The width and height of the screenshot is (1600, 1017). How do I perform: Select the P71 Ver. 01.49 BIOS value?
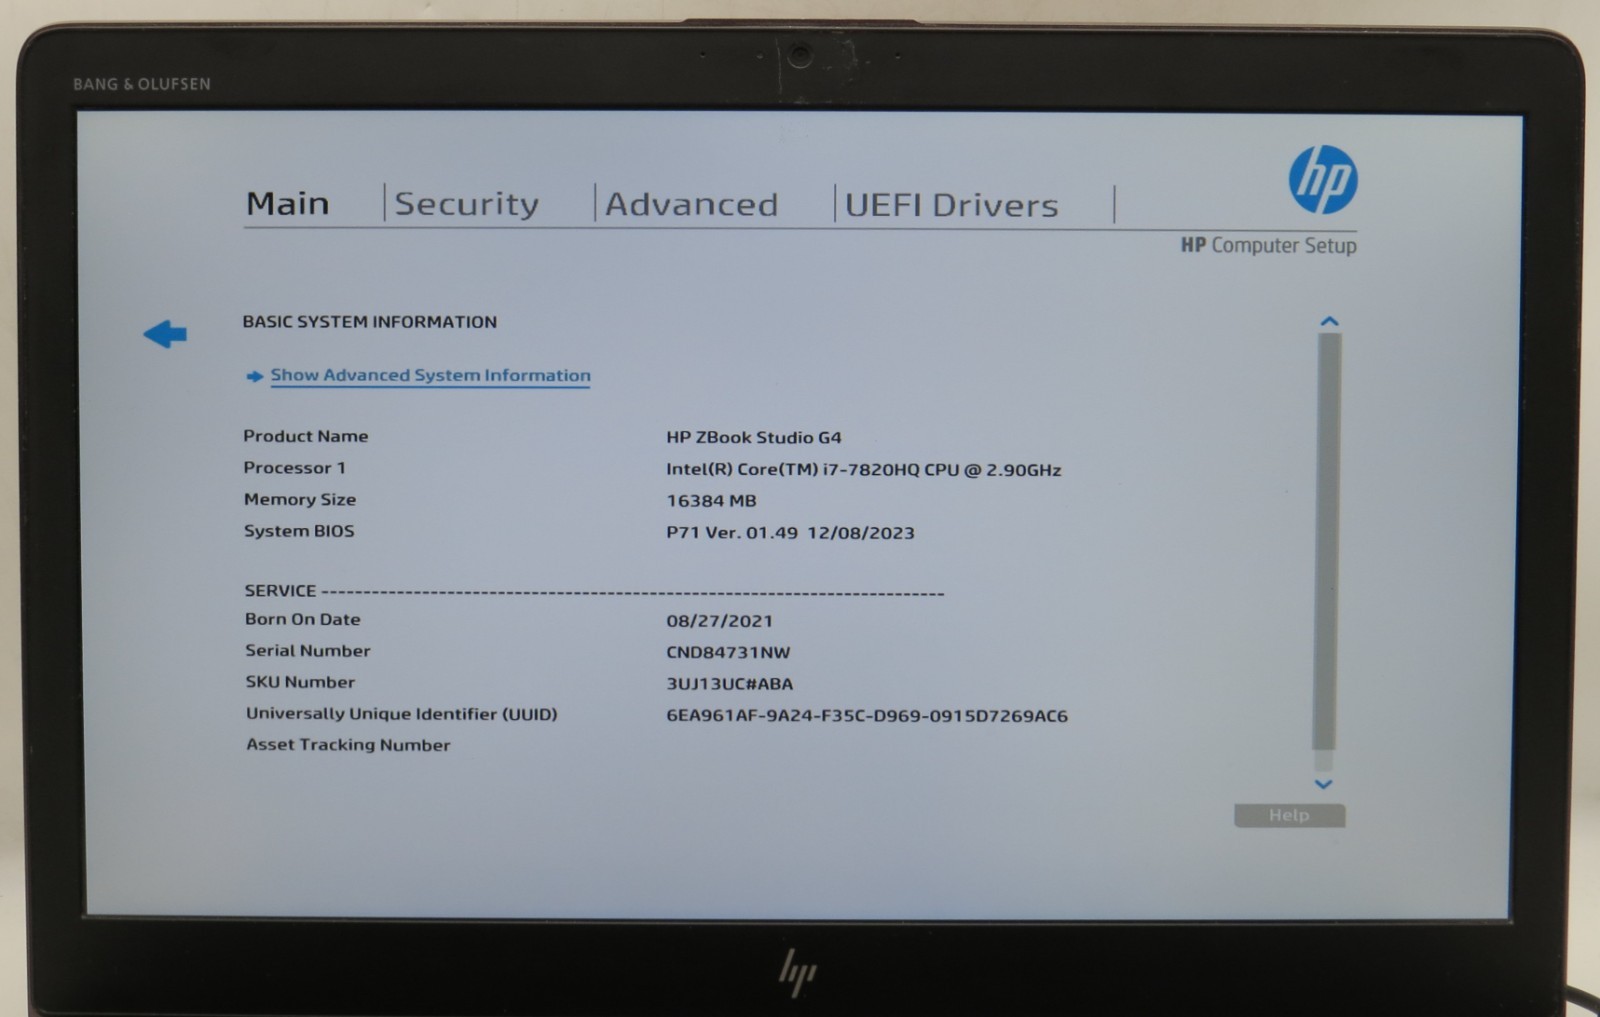(790, 533)
